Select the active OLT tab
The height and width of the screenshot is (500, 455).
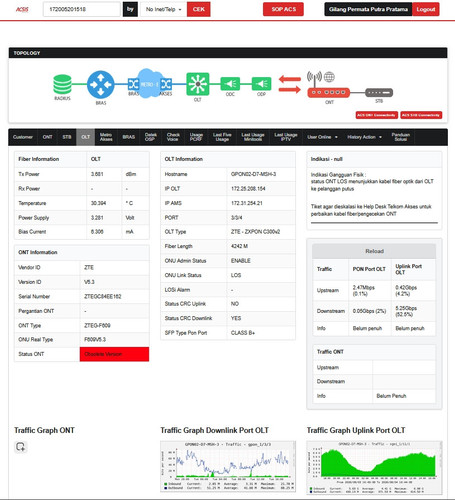click(x=86, y=137)
